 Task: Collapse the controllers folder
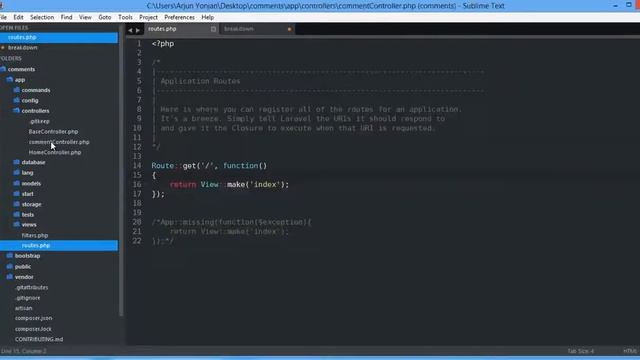point(35,111)
